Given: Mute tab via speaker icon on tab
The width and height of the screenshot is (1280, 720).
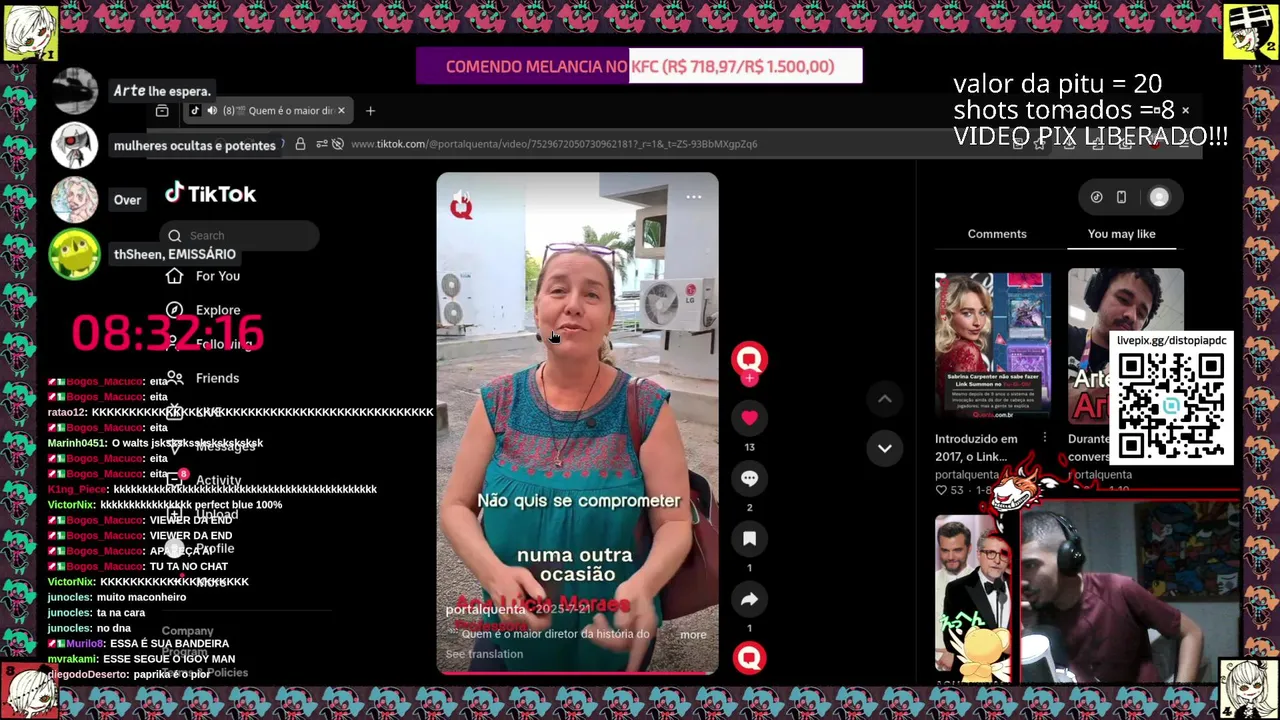Looking at the screenshot, I should [212, 111].
